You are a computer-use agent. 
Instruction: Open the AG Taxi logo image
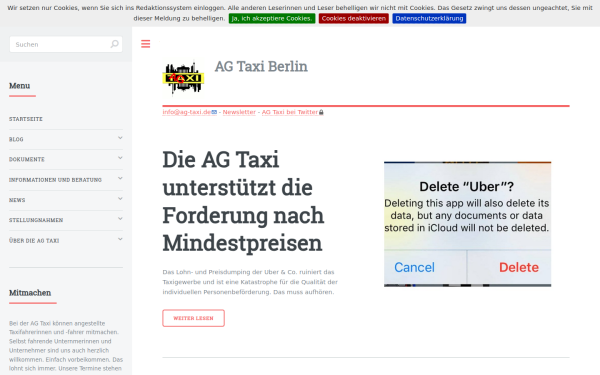tap(183, 78)
